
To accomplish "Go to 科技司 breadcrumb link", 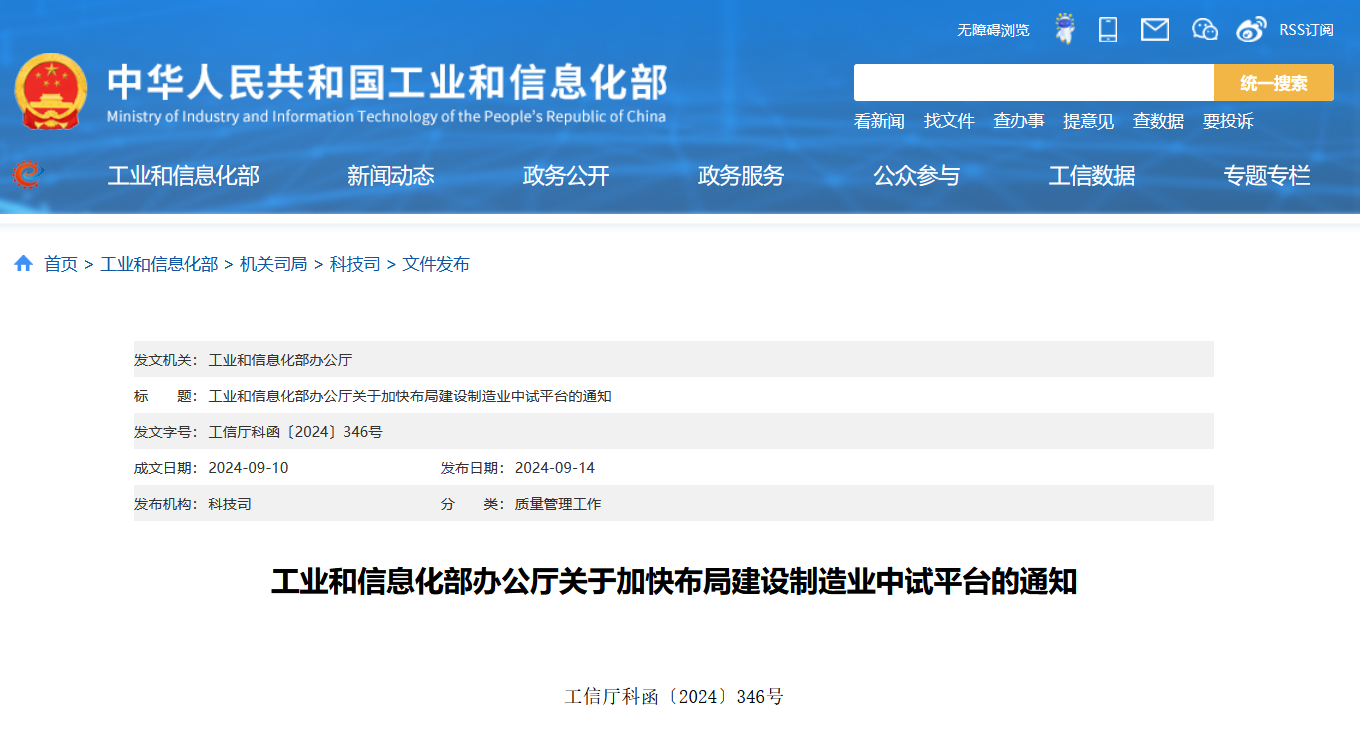I will click(x=355, y=264).
